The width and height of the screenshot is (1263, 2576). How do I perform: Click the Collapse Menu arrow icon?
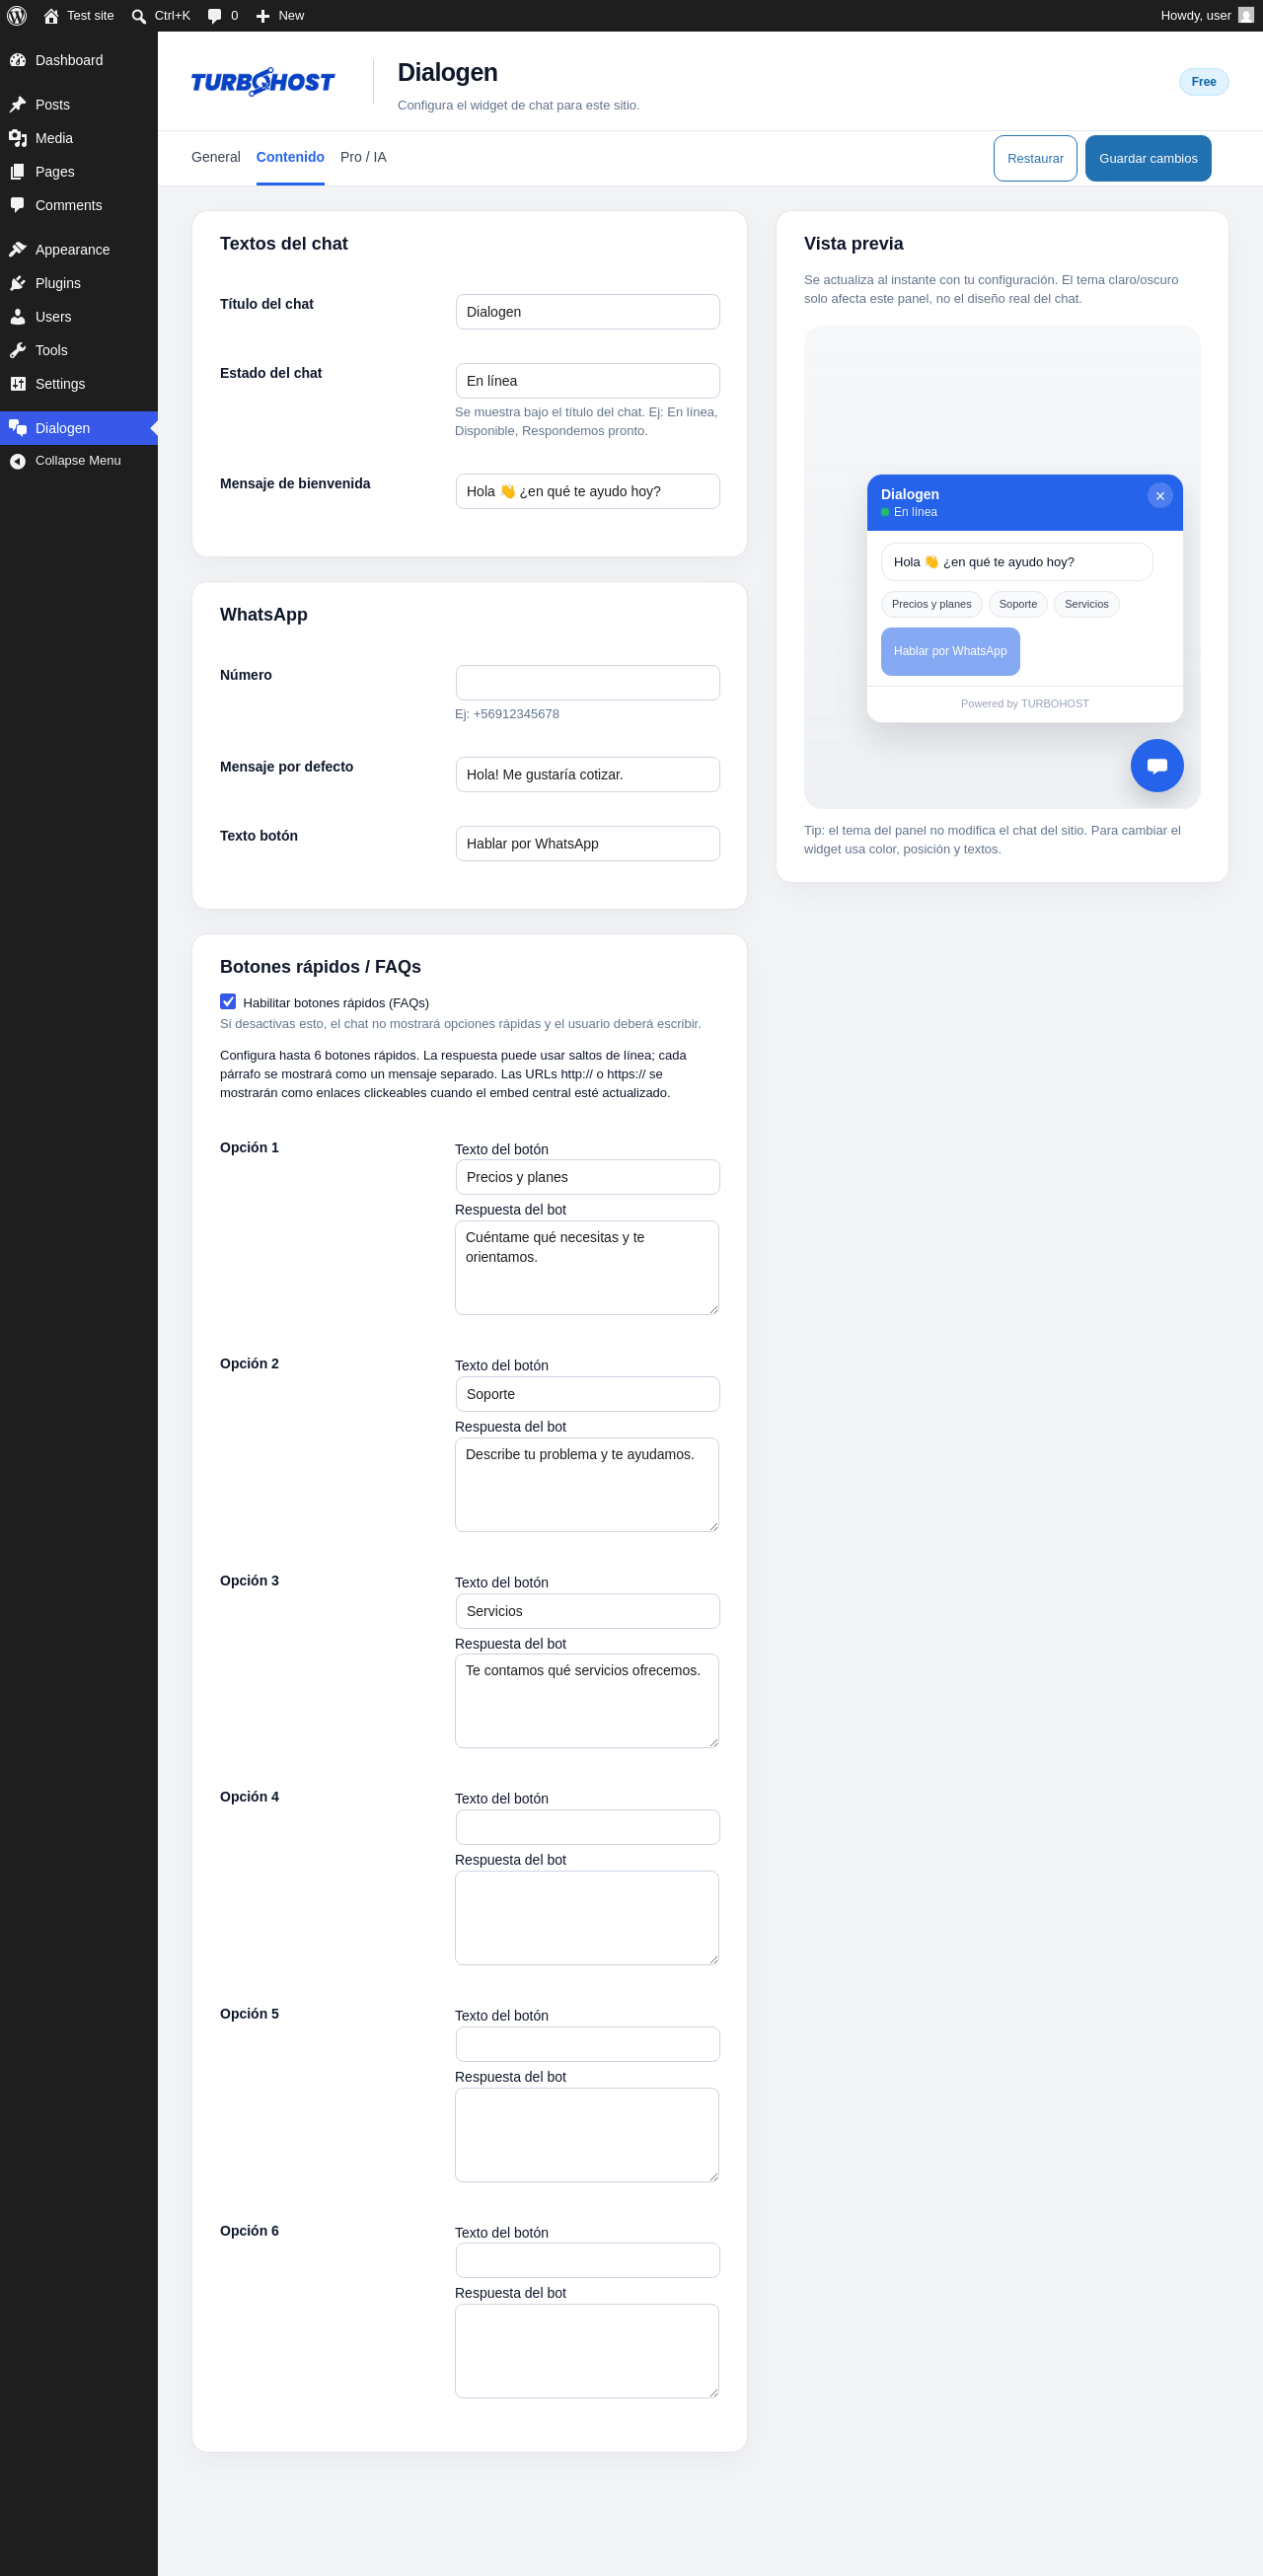[18, 461]
